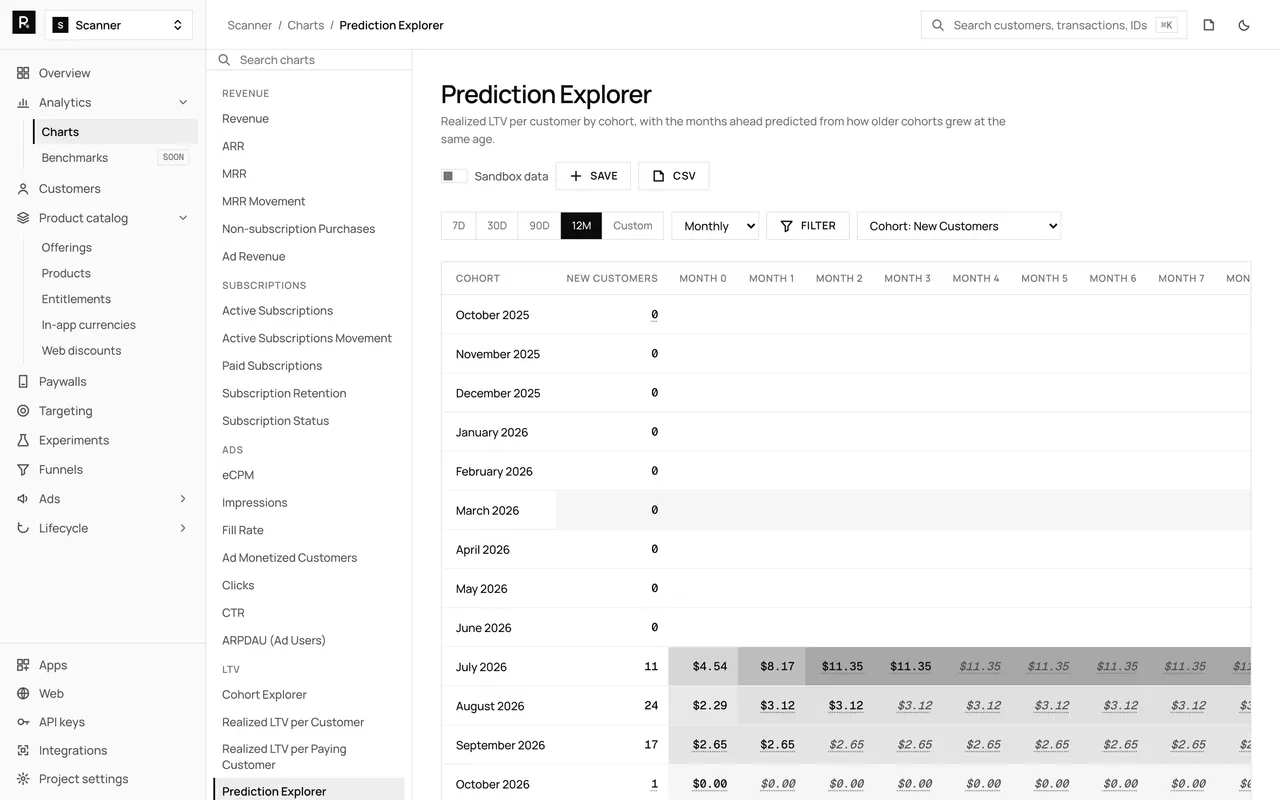
Task: Click the Integrations icon
Action: click(x=23, y=750)
